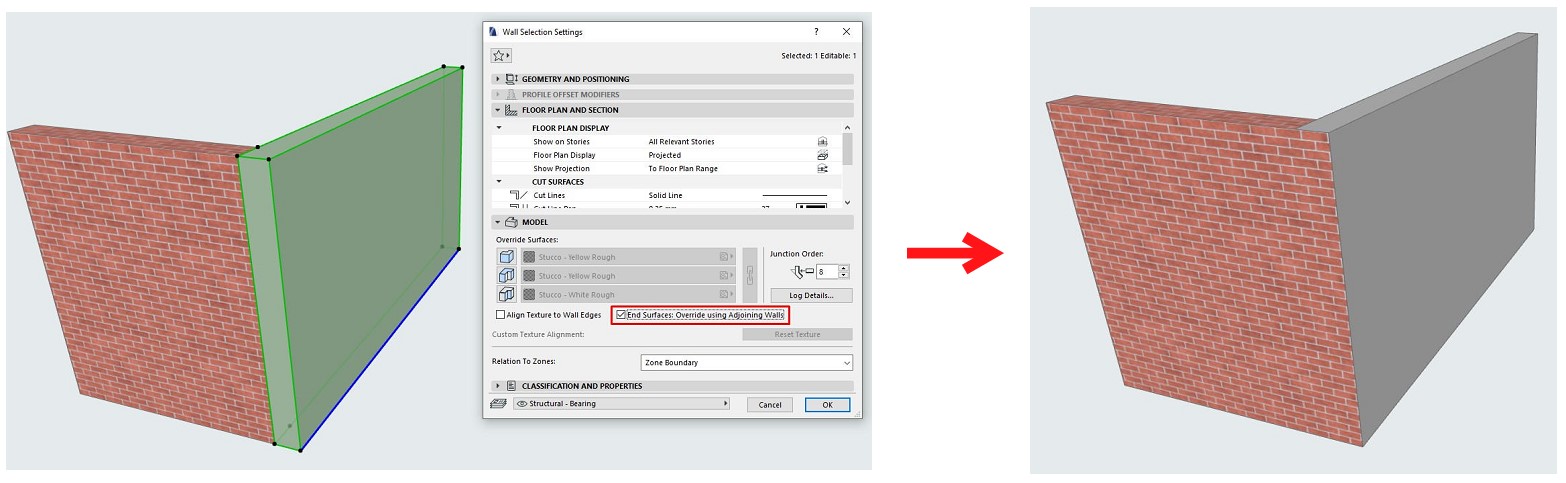The width and height of the screenshot is (1566, 483).
Task: Click the Show on Stories row icon
Action: [x=822, y=142]
